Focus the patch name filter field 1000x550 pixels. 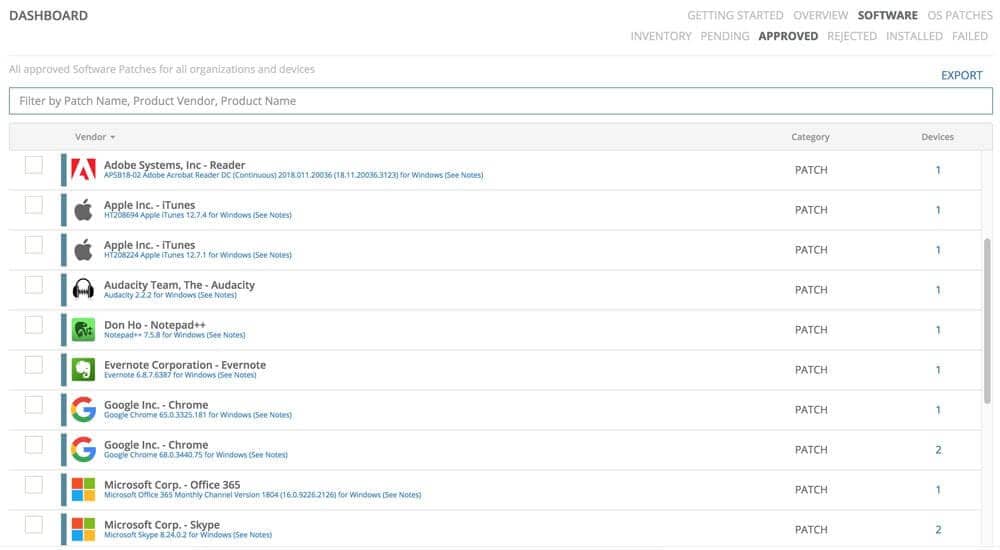501,101
